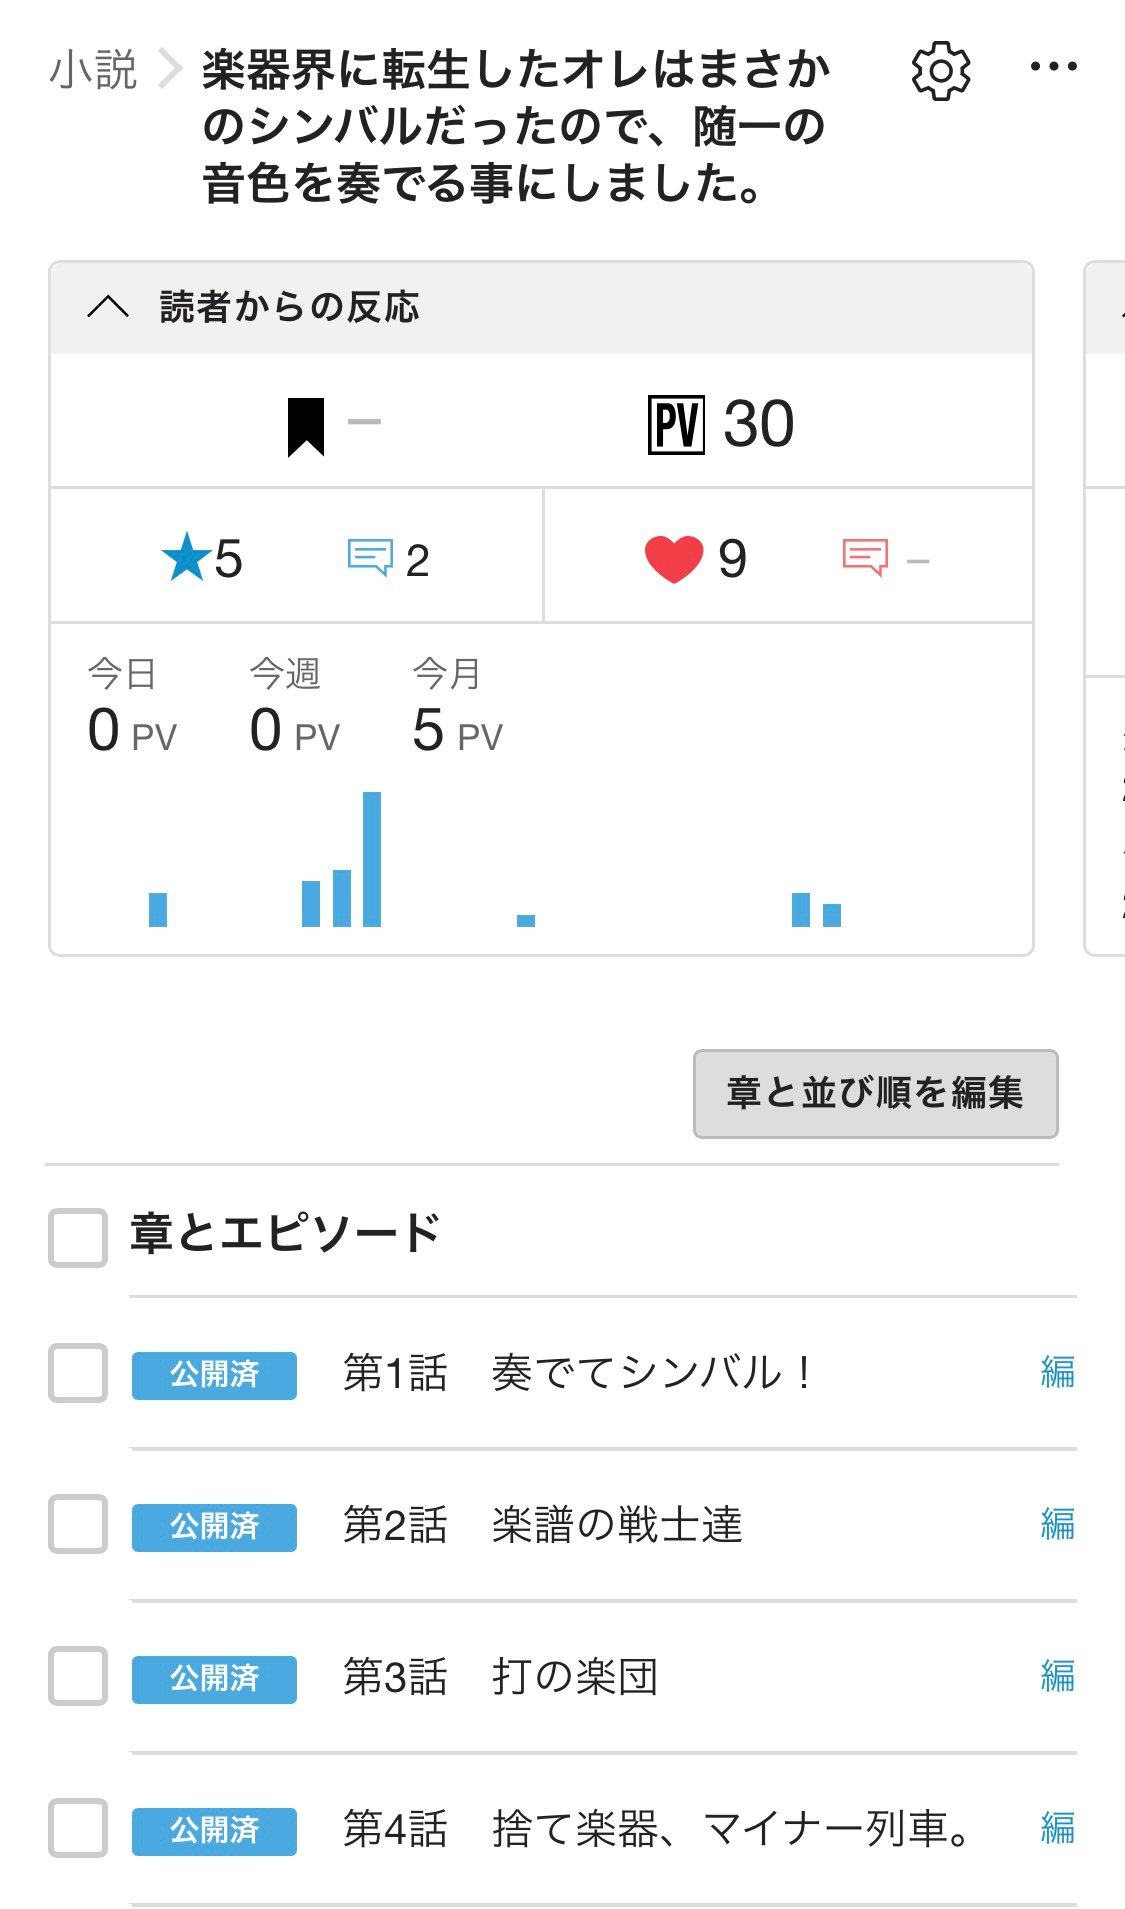
Task: Tap the blue star rating icon
Action: coord(187,558)
